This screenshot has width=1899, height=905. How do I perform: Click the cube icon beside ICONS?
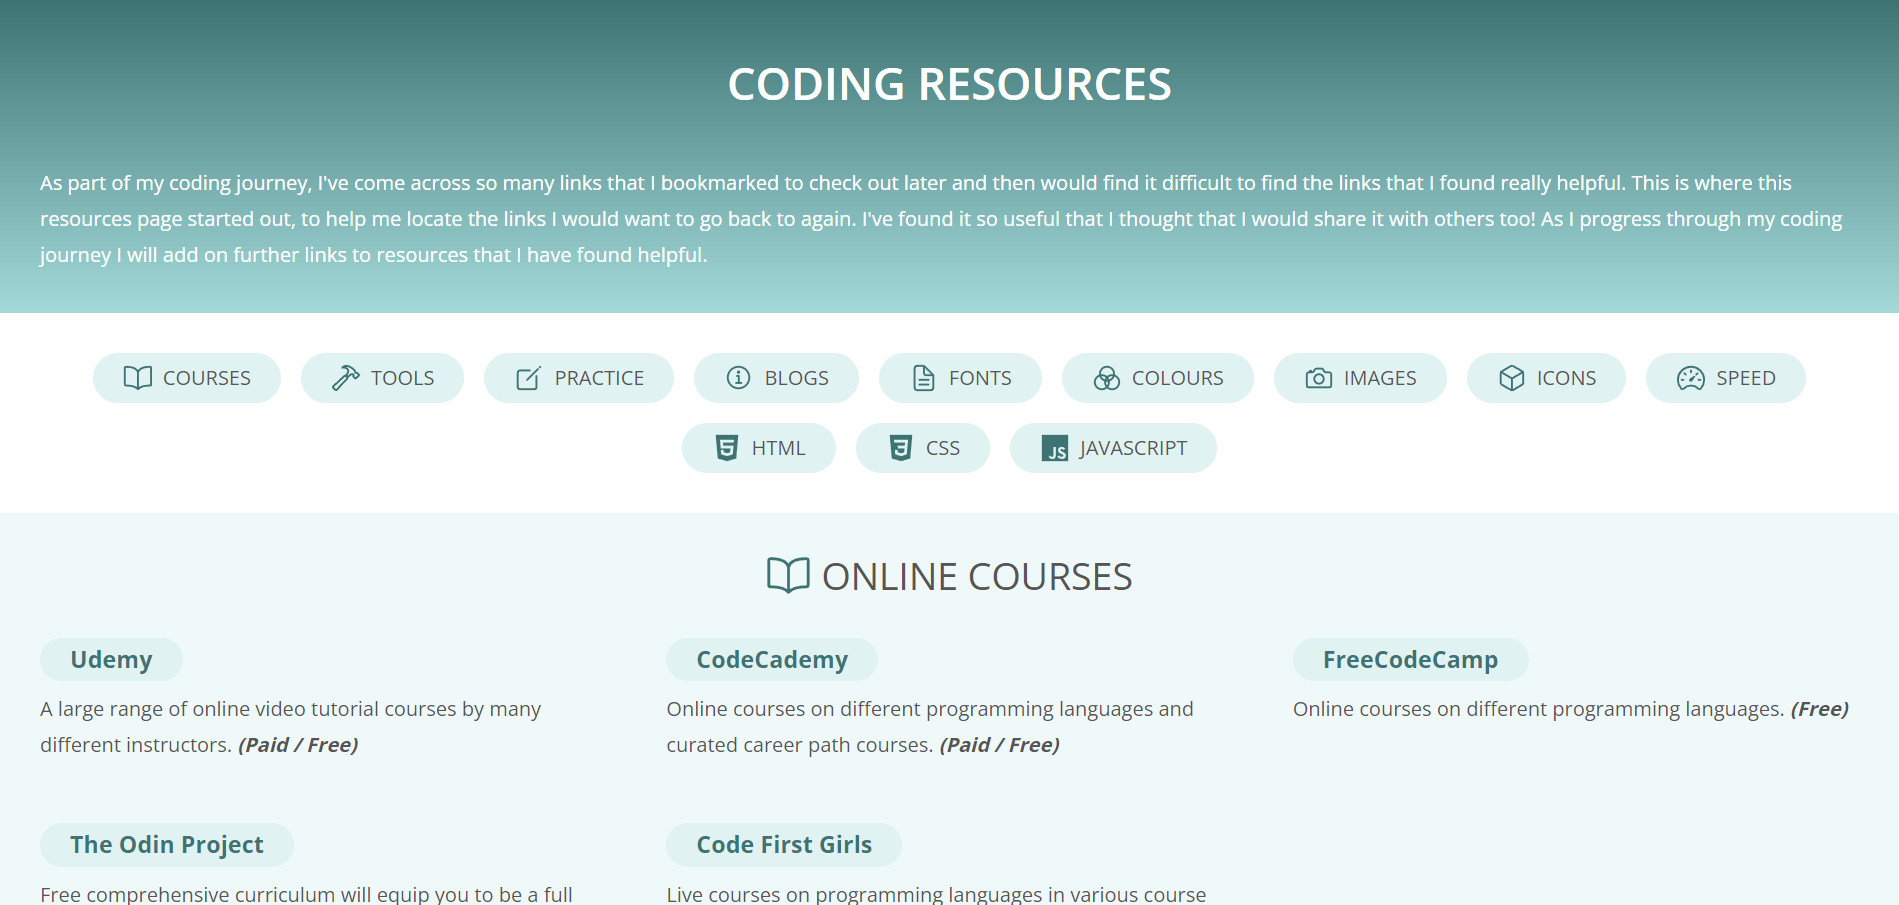[1511, 378]
